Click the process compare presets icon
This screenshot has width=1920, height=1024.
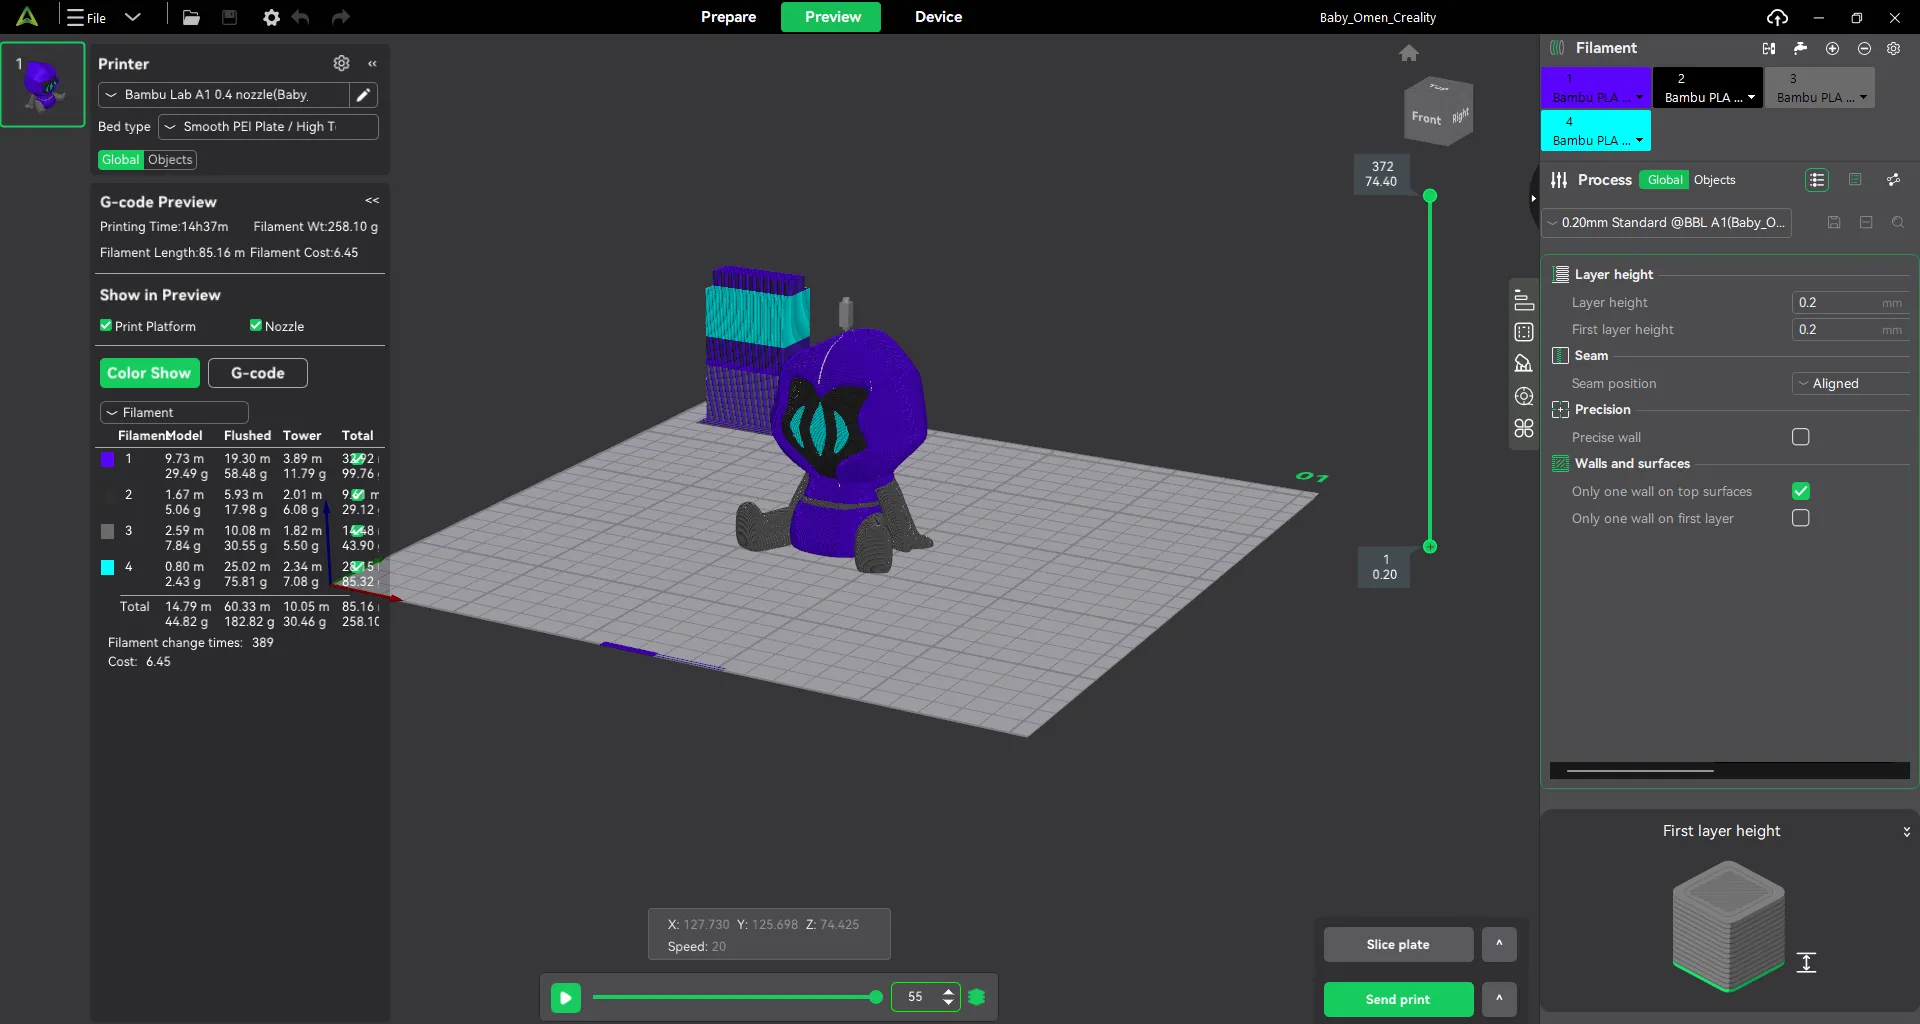pyautogui.click(x=1893, y=180)
